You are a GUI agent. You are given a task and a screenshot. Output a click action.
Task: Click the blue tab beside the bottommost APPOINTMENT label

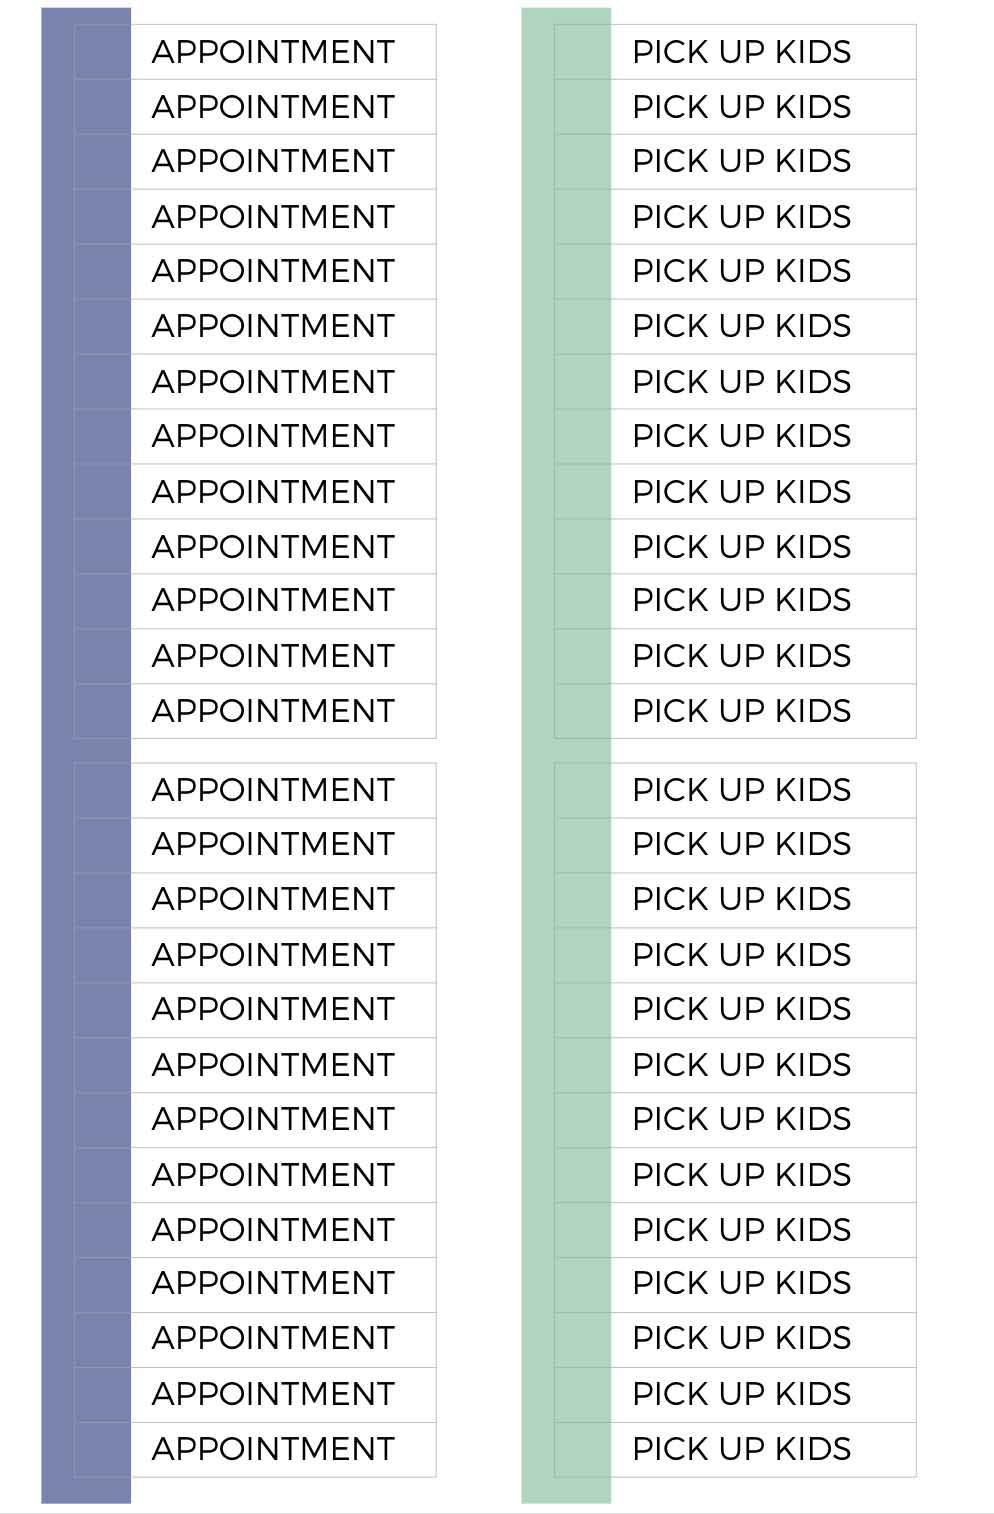(x=103, y=1449)
